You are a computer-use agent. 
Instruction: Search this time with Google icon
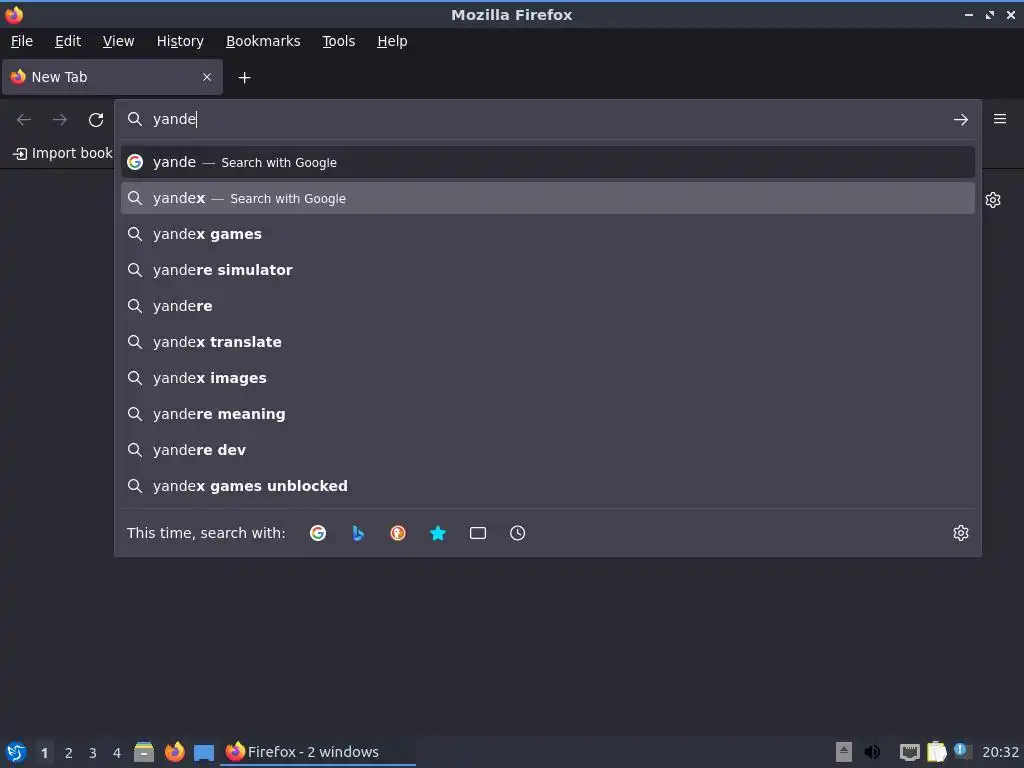(x=318, y=533)
